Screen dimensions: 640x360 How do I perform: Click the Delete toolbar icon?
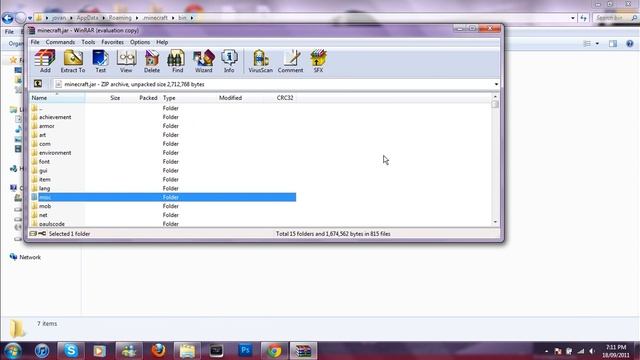[152, 61]
